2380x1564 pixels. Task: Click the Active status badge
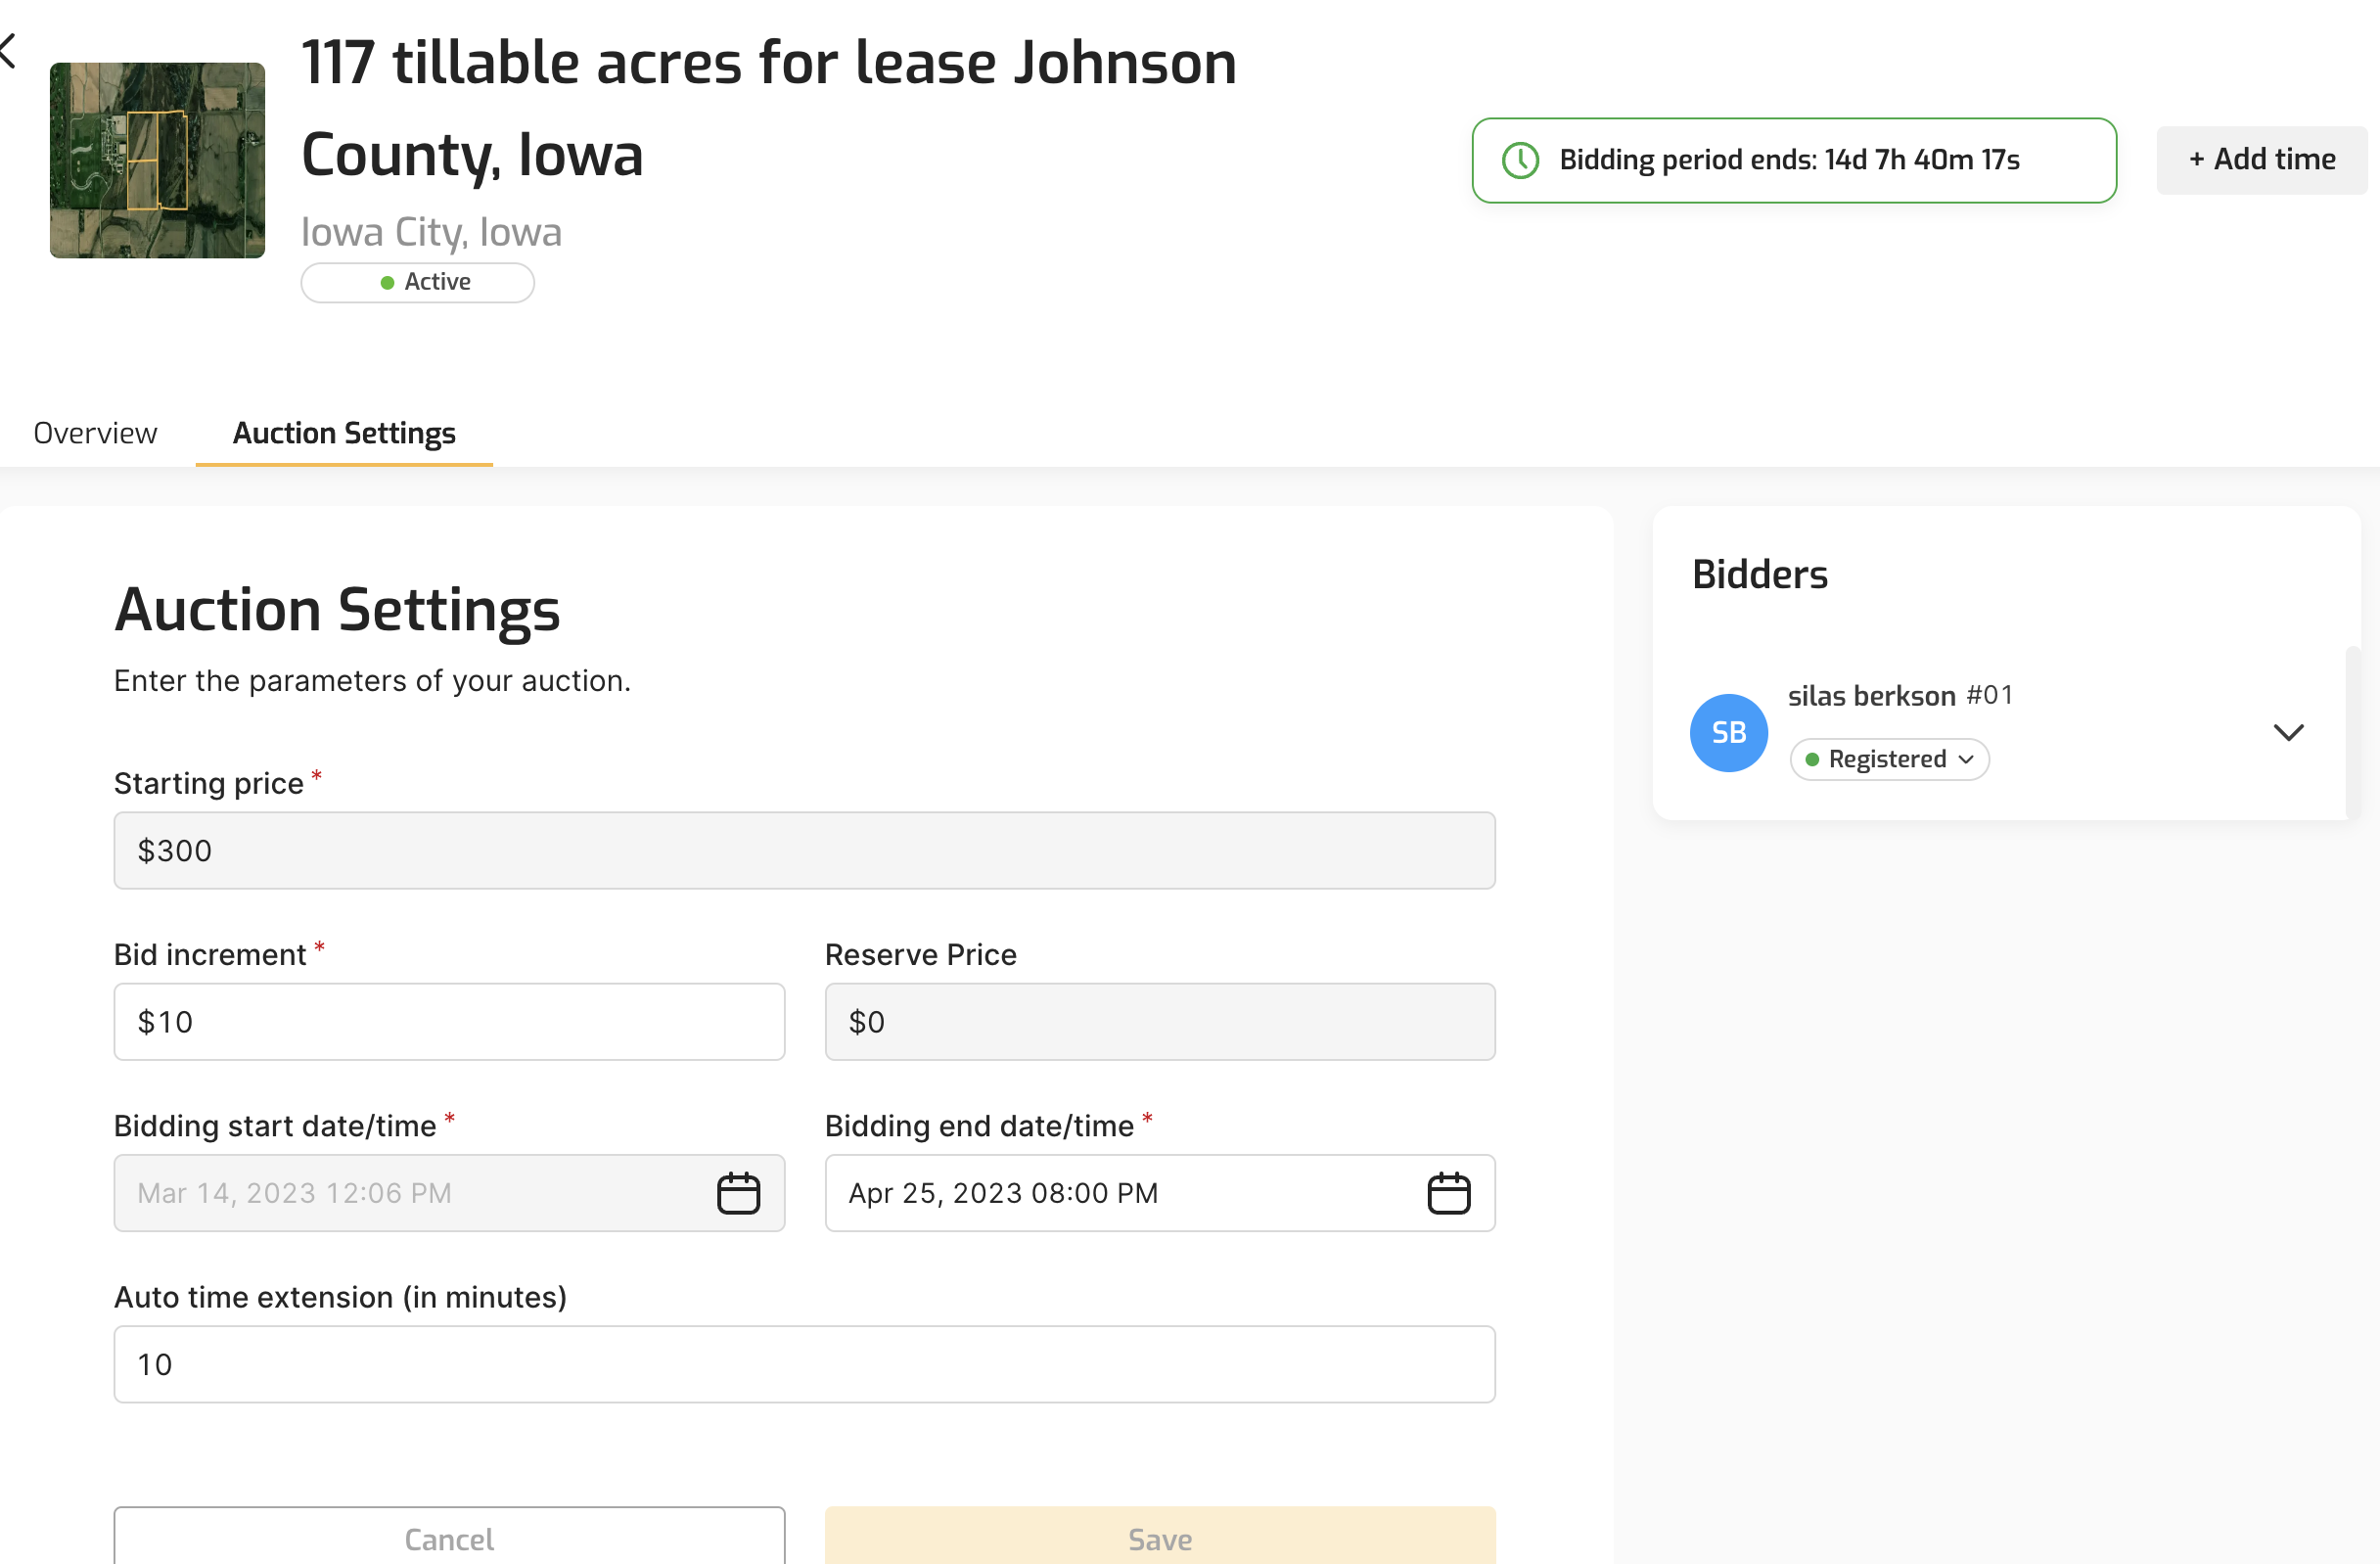(417, 282)
